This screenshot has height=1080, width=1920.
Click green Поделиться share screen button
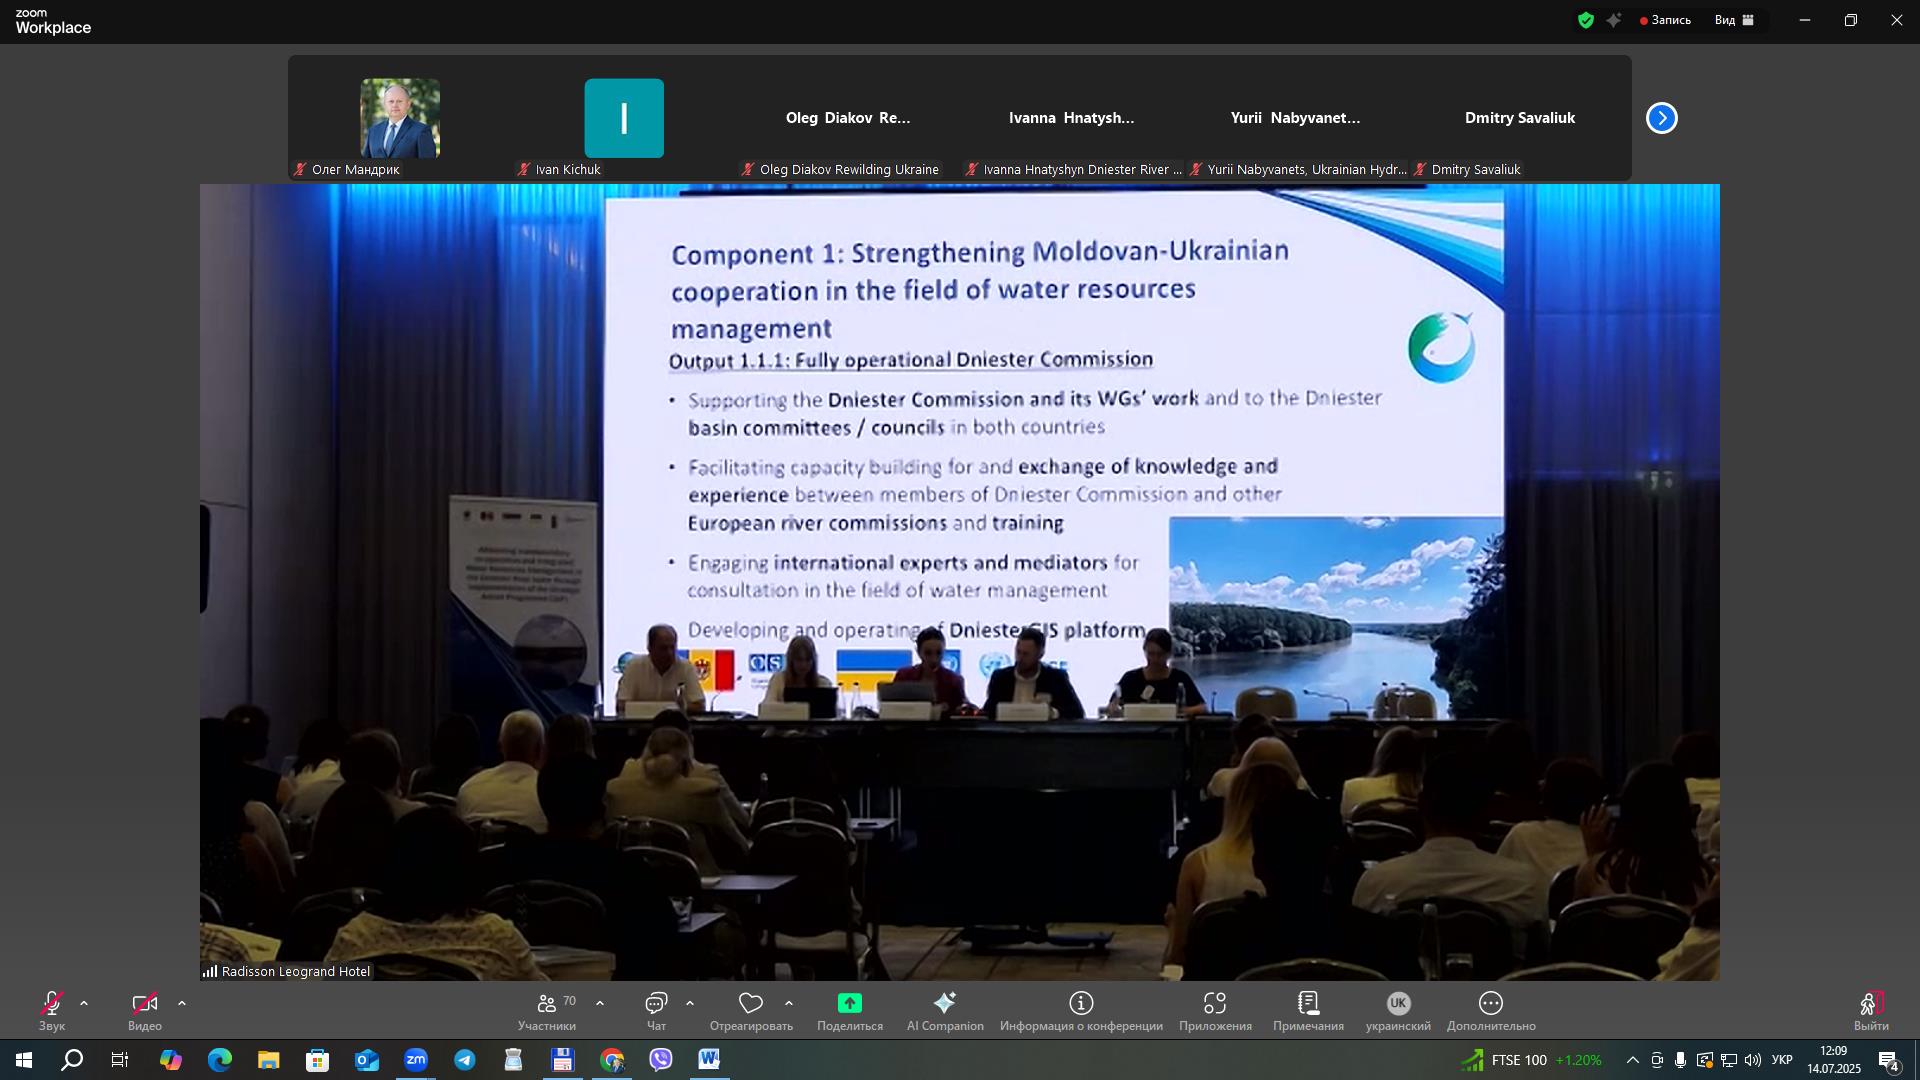[850, 1011]
